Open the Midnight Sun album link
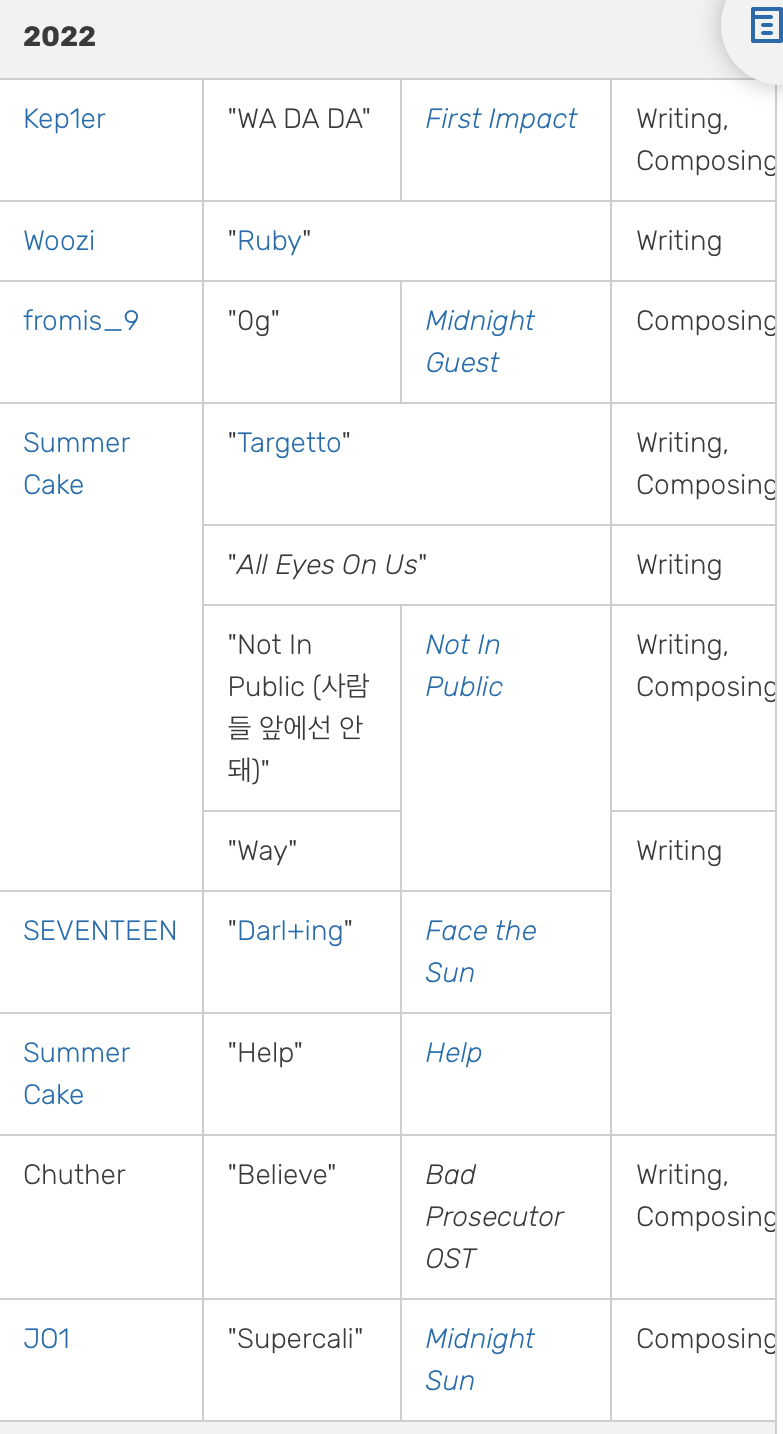The image size is (783, 1434). 480,1360
